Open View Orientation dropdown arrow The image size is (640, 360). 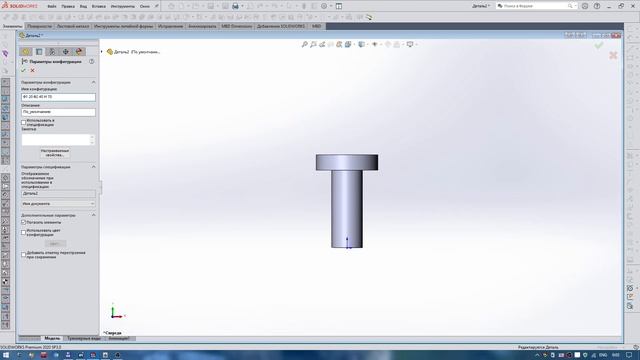pos(353,44)
